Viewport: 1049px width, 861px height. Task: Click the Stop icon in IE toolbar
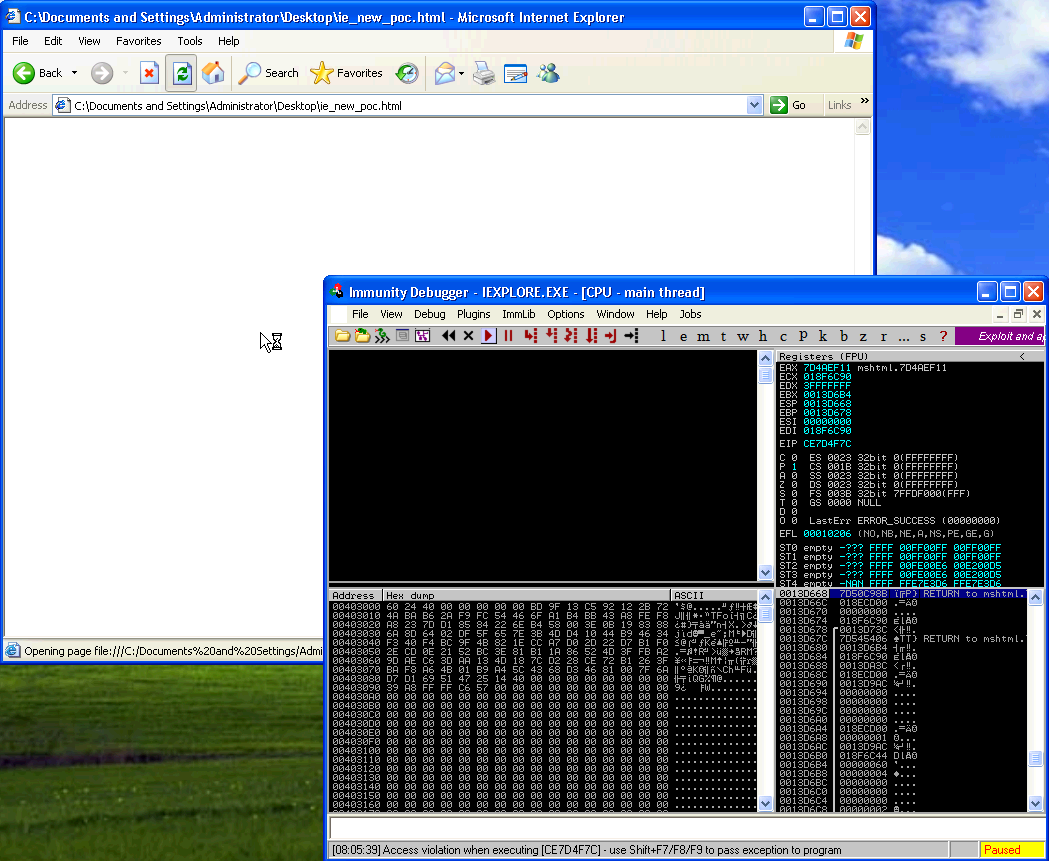[149, 73]
